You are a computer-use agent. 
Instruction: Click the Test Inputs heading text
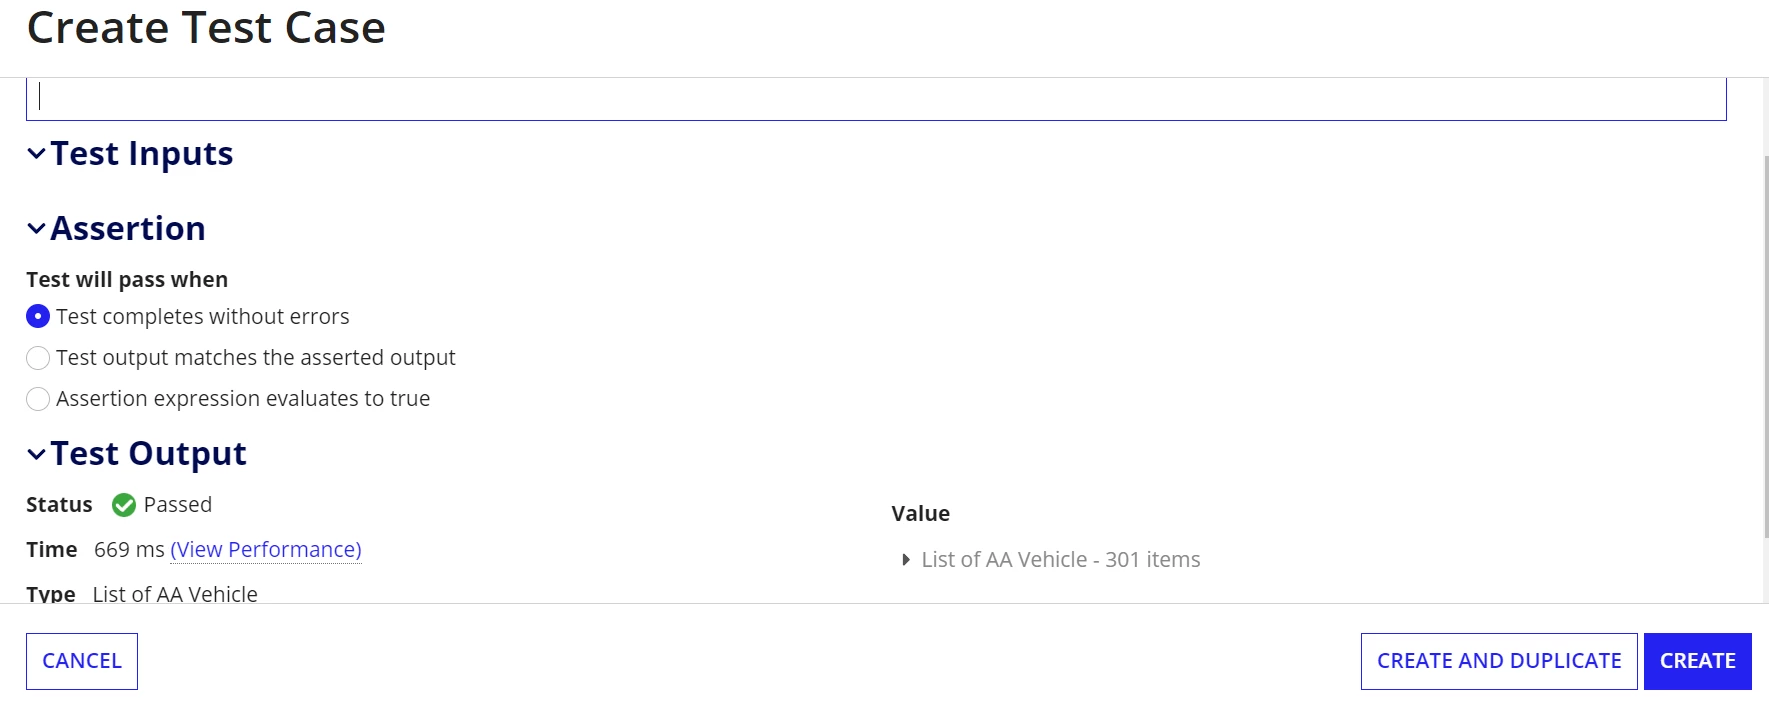coord(142,154)
